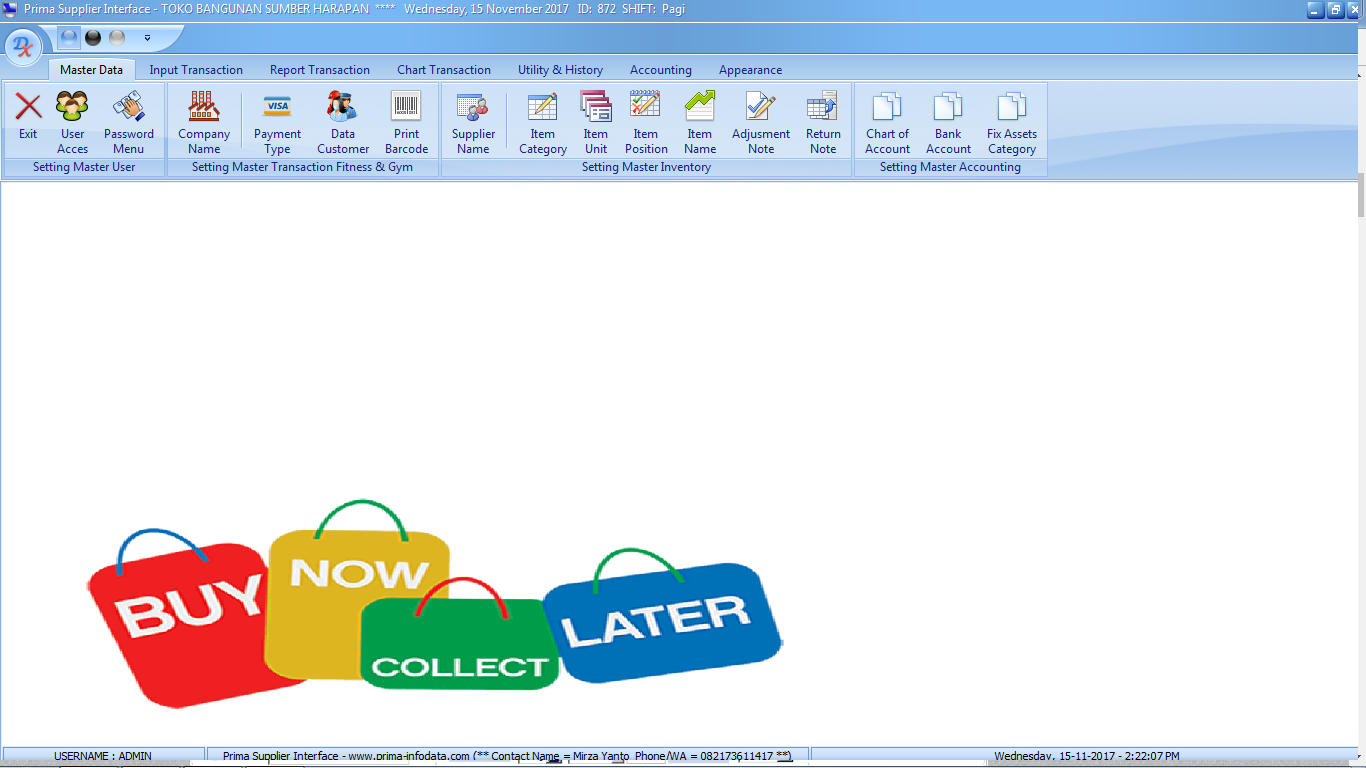Click the round Dx application menu button
The height and width of the screenshot is (768, 1366).
[24, 45]
